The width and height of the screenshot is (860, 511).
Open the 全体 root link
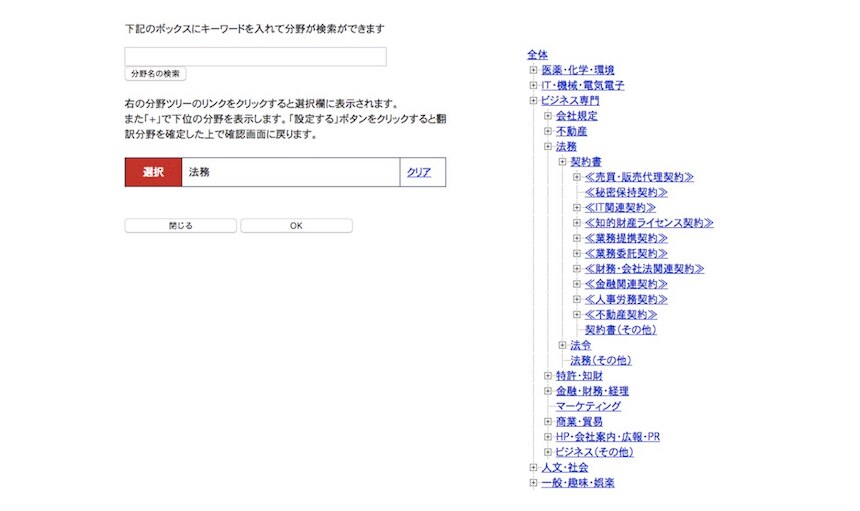[537, 54]
